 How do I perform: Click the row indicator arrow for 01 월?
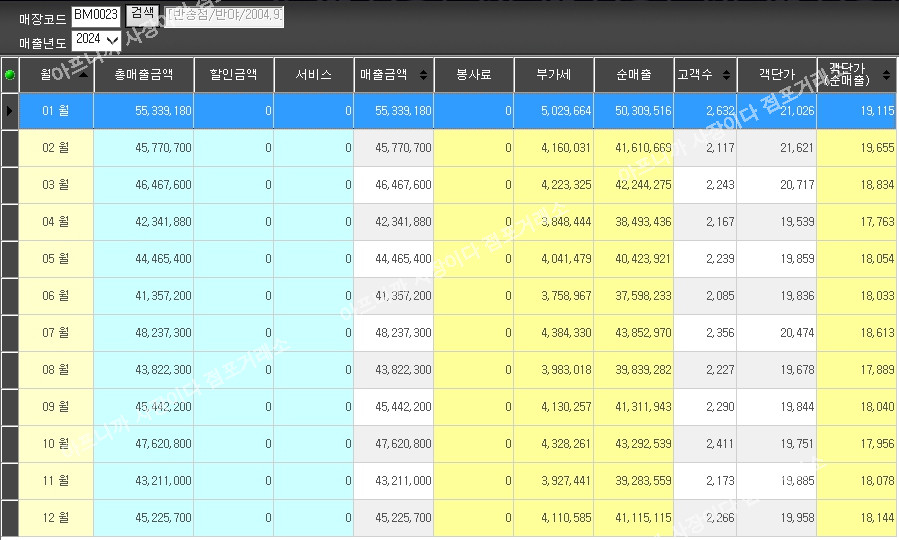[x=10, y=111]
